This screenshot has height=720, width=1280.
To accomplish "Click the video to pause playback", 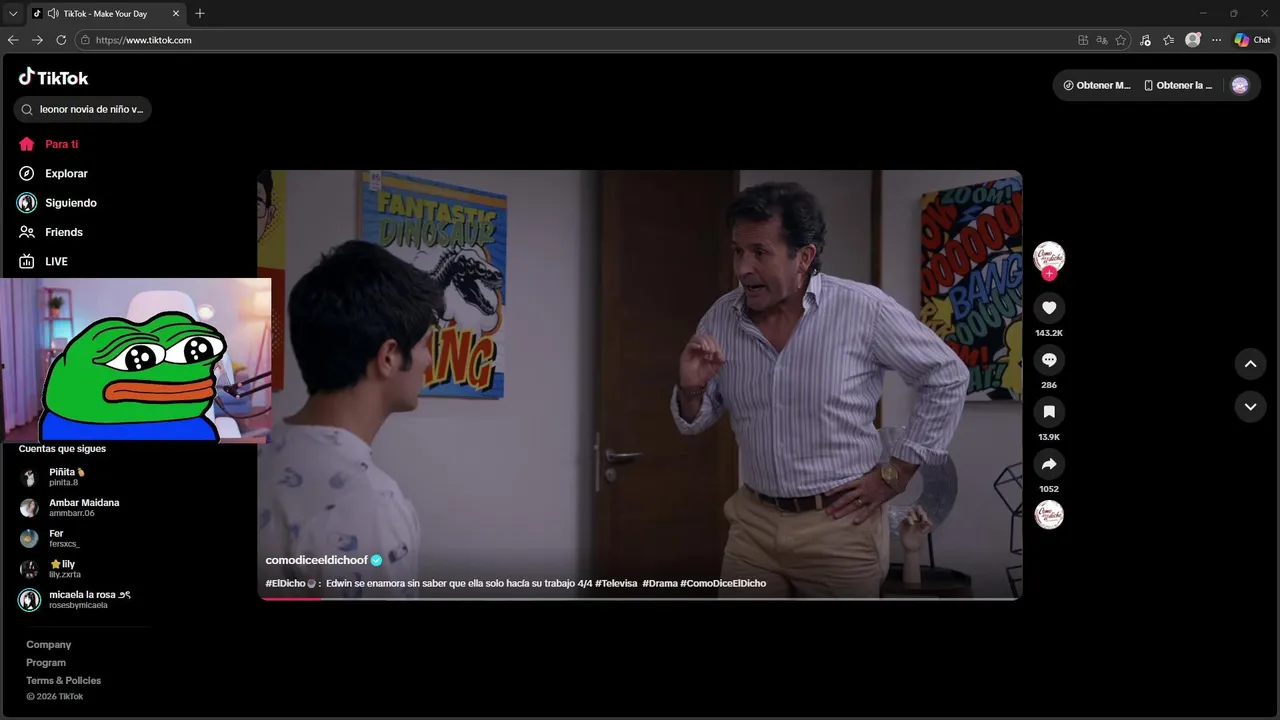I will tap(640, 384).
